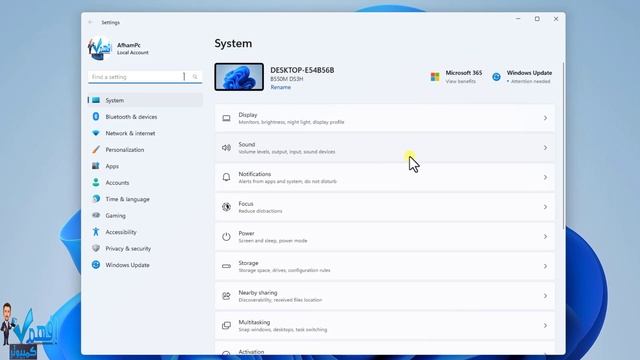Viewport: 640px width, 360px height.
Task: Click the back arrow in title bar
Action: (x=91, y=22)
